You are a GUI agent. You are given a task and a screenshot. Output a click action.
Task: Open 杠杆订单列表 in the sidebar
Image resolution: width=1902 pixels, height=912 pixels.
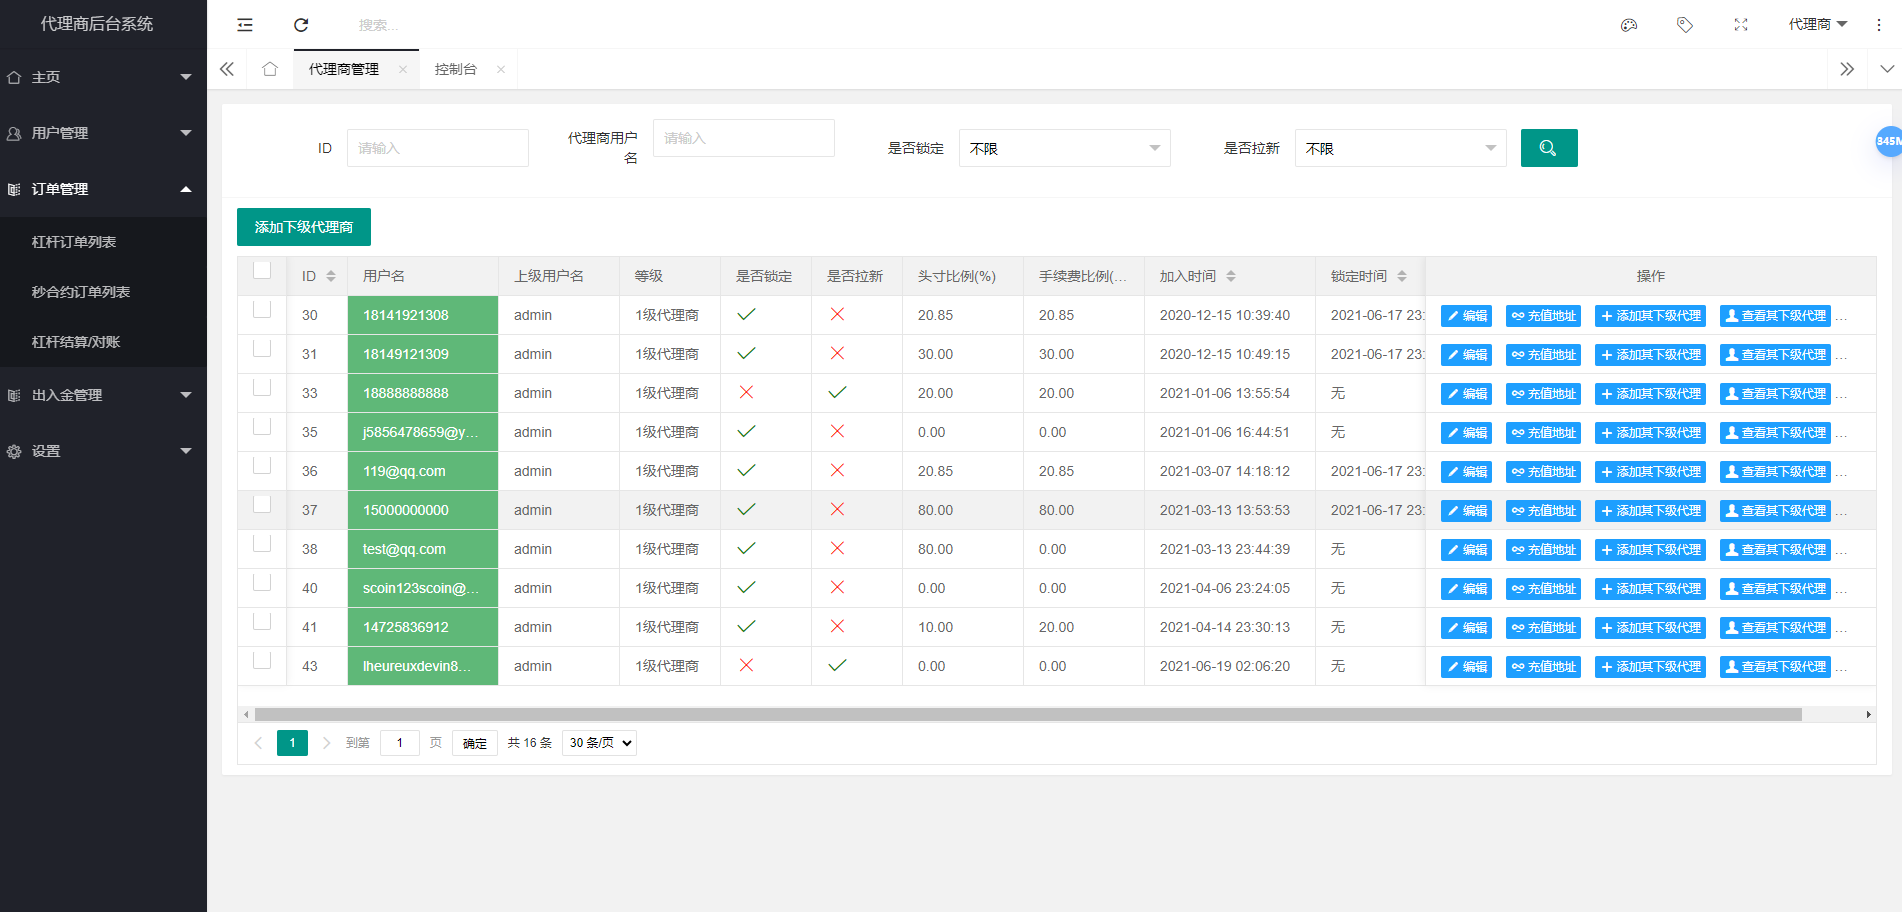click(x=74, y=242)
